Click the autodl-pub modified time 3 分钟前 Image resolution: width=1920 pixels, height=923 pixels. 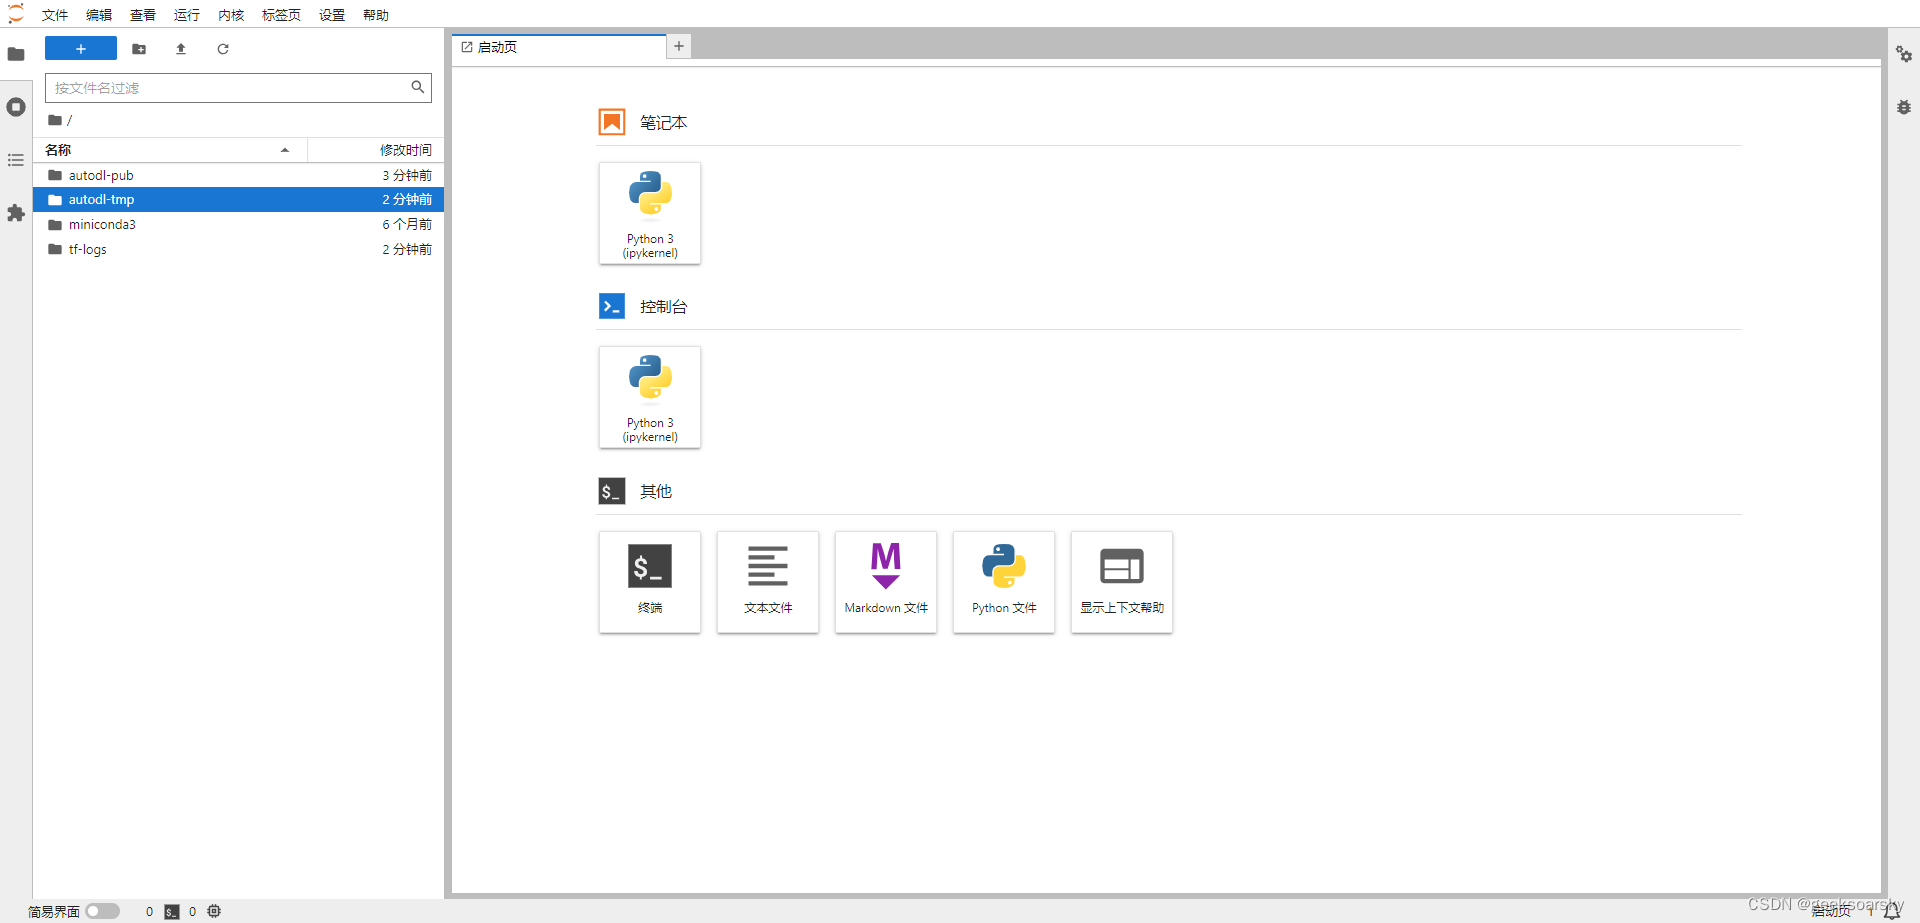[407, 175]
